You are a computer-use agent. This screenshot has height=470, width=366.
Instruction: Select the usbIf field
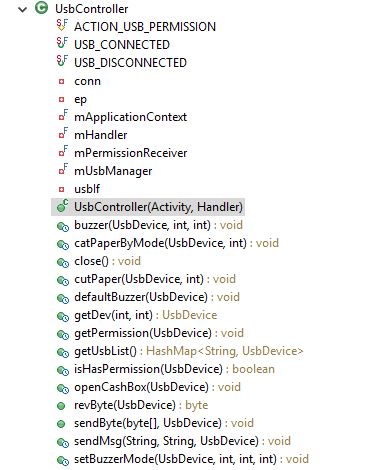coord(87,189)
